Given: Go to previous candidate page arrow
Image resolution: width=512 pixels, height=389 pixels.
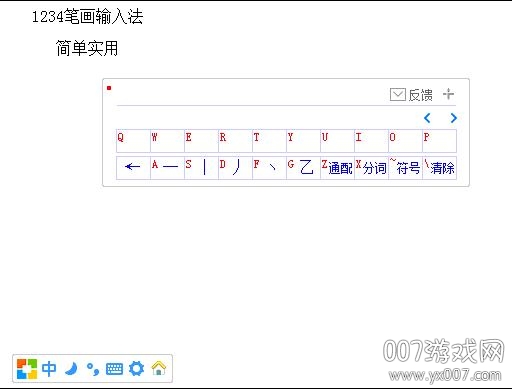Looking at the screenshot, I should click(x=427, y=118).
